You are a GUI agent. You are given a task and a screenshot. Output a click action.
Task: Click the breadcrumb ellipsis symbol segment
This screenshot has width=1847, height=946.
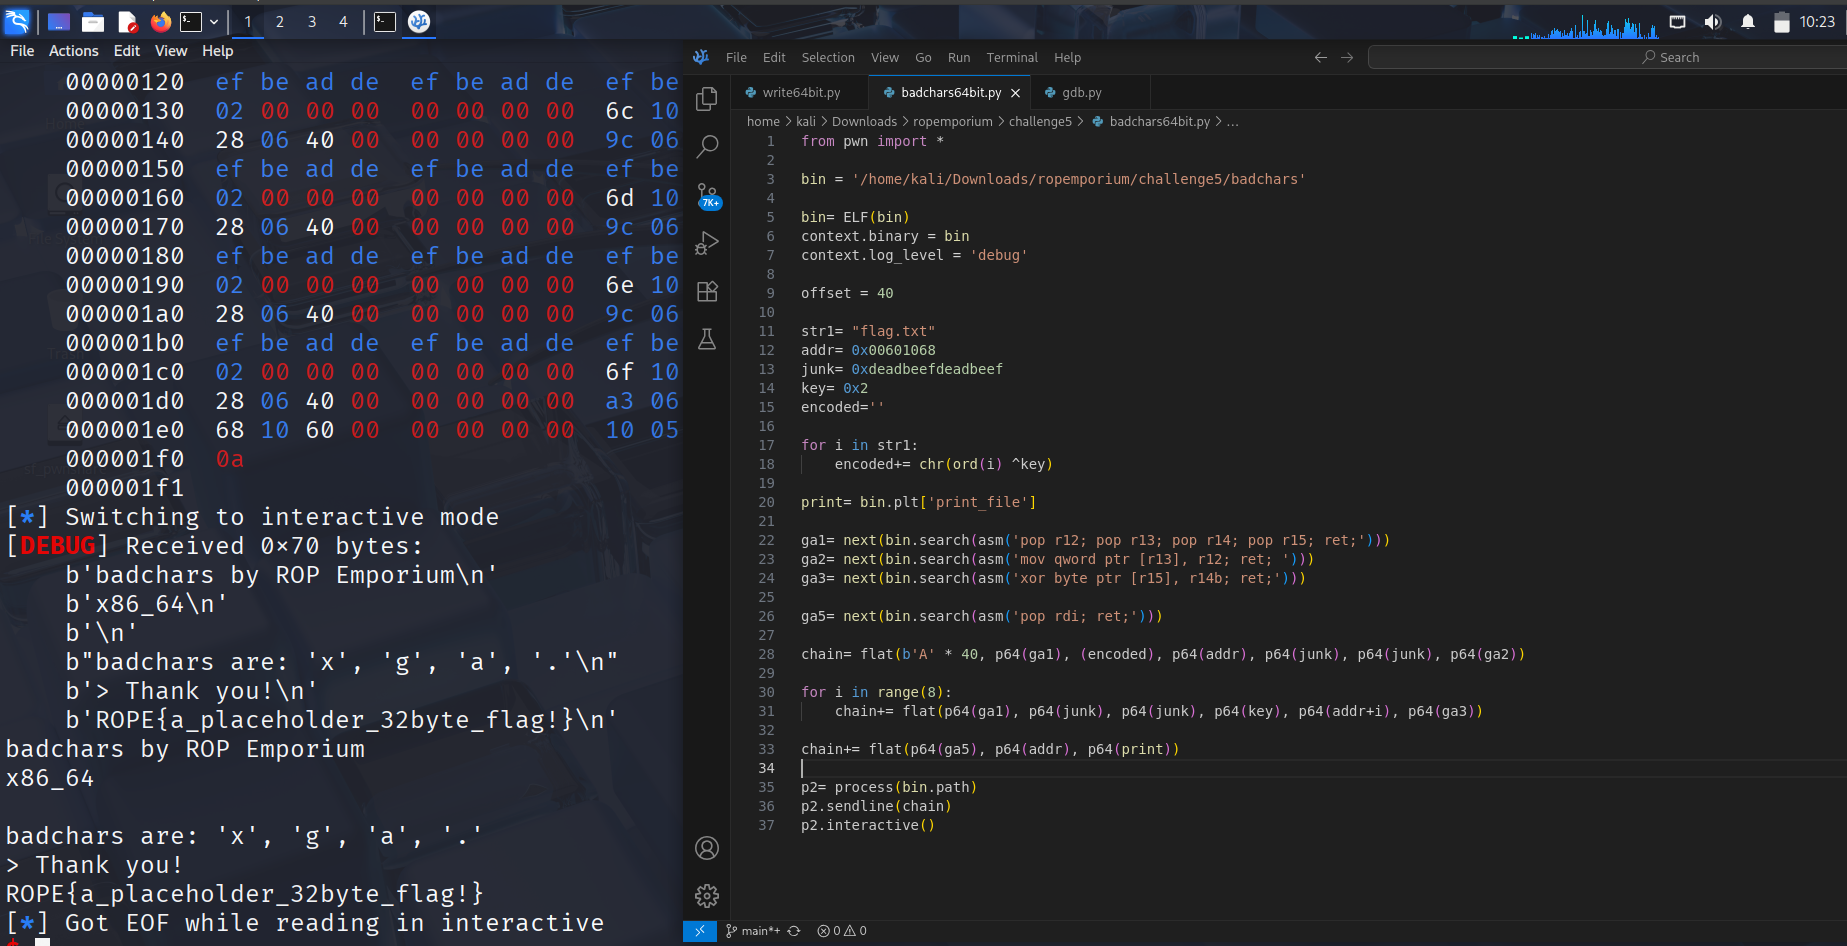click(1233, 122)
